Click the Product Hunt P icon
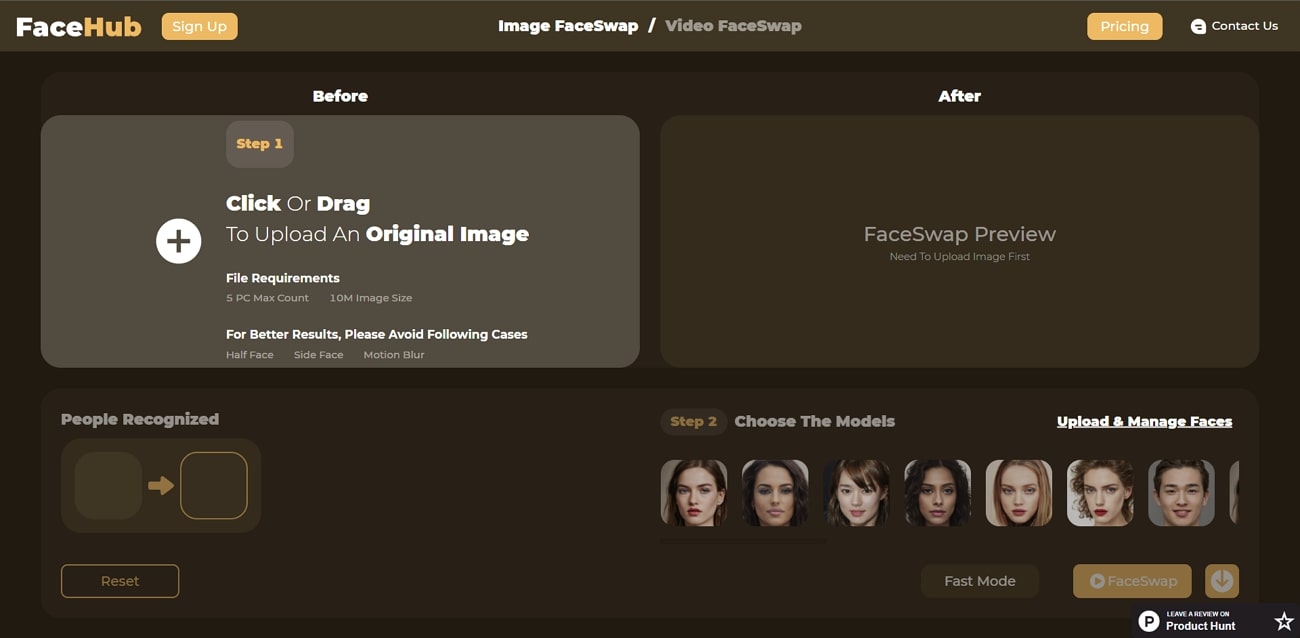Image resolution: width=1300 pixels, height=638 pixels. click(1148, 620)
